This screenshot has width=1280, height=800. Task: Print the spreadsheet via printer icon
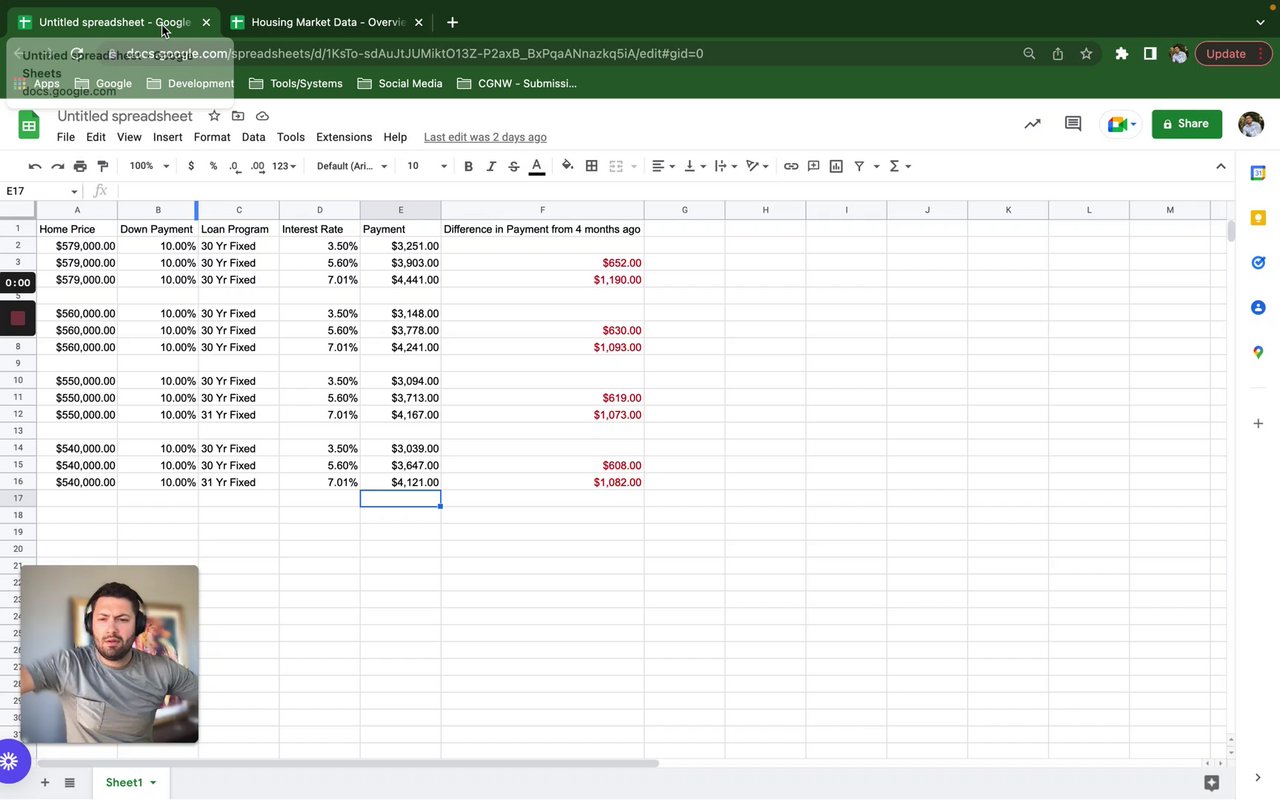(x=80, y=166)
